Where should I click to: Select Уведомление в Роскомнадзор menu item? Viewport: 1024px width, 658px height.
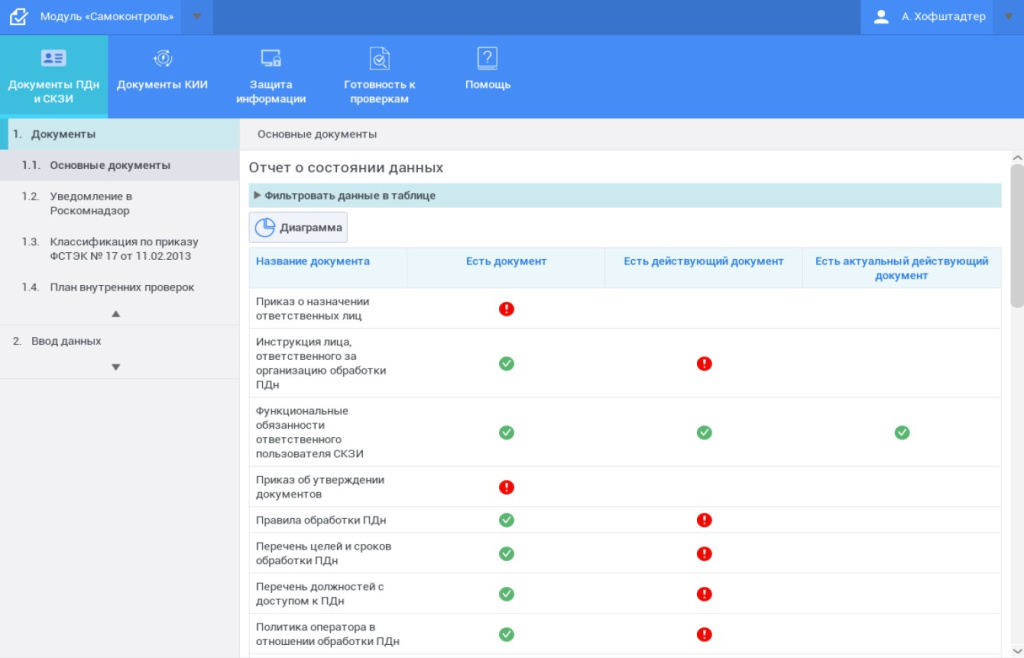tap(90, 203)
